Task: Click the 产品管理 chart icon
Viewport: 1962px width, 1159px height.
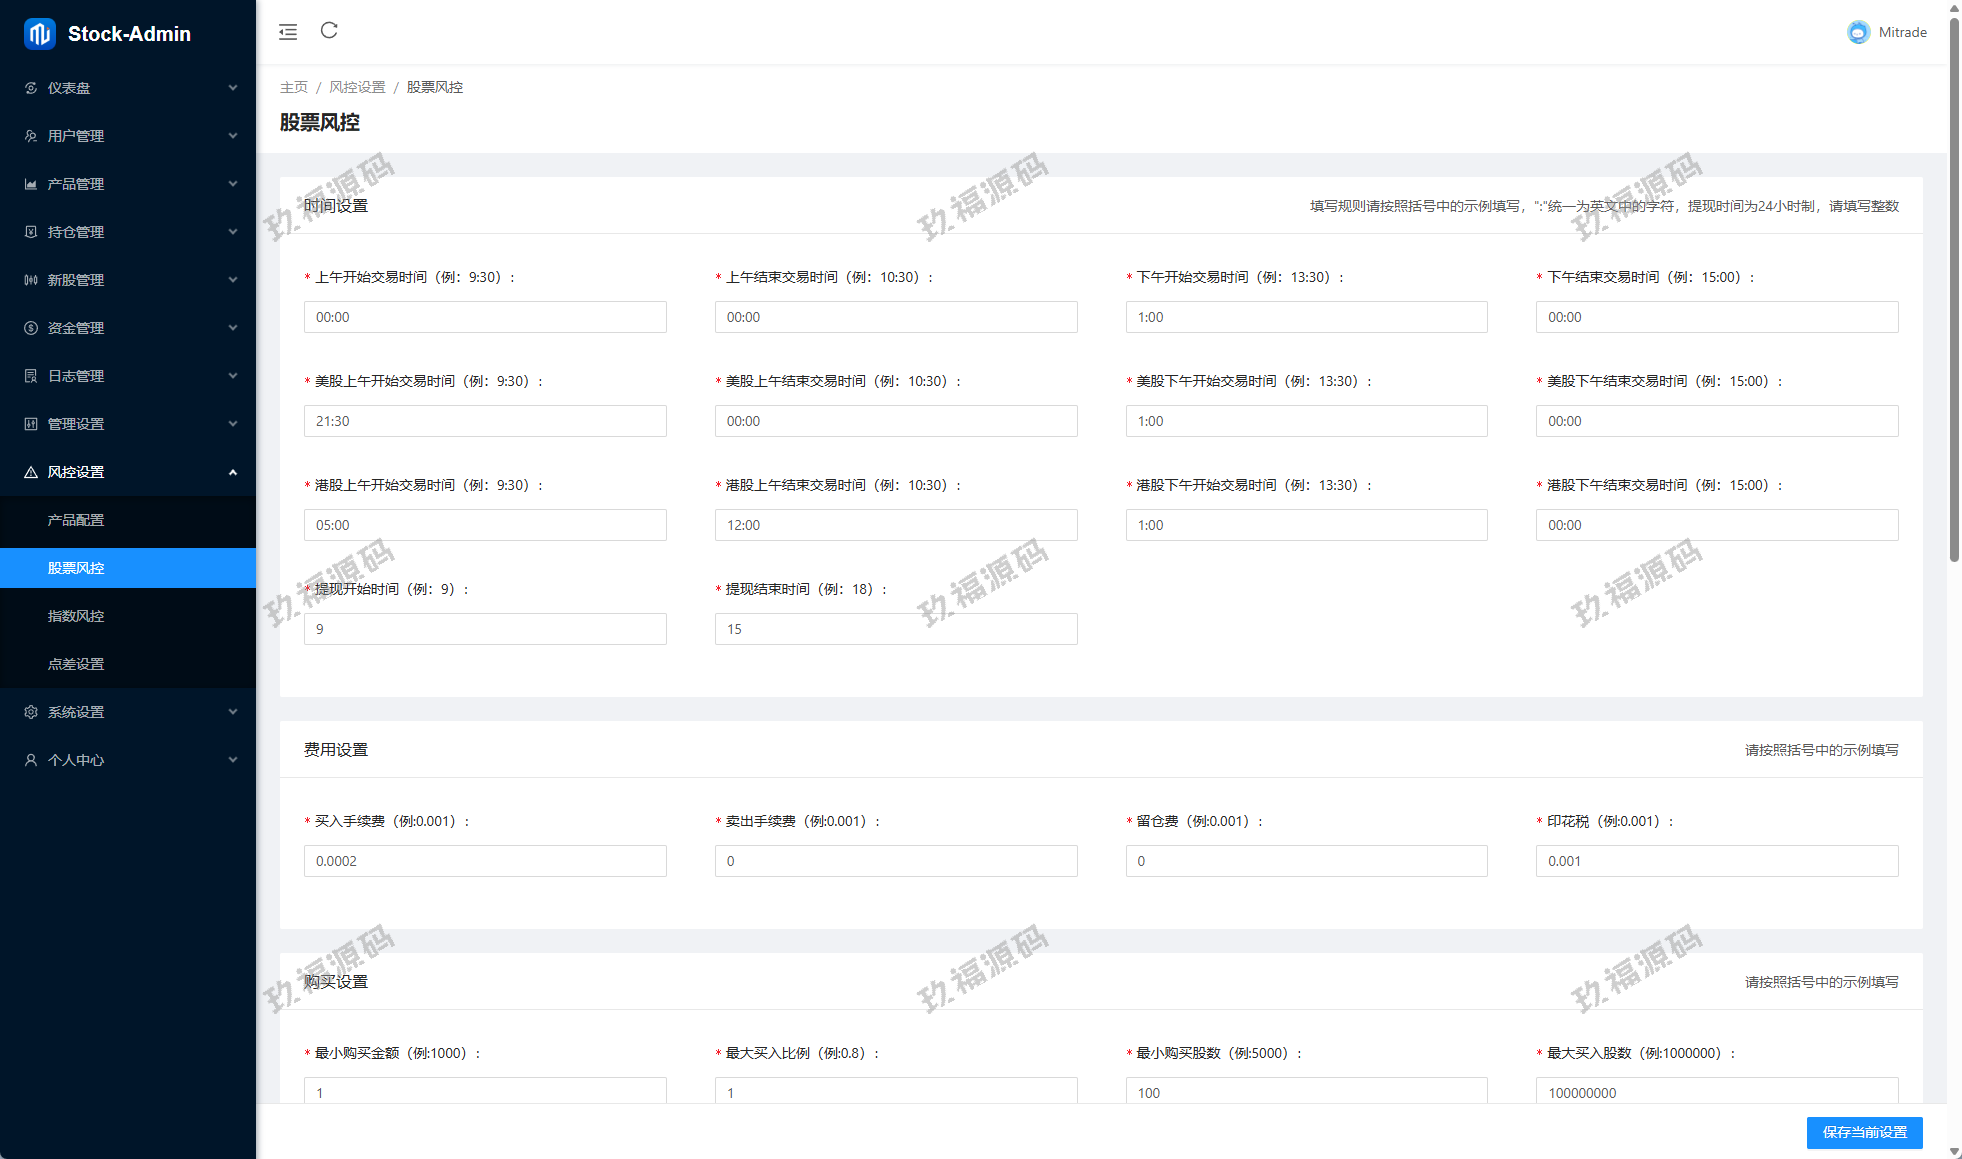Action: (31, 184)
